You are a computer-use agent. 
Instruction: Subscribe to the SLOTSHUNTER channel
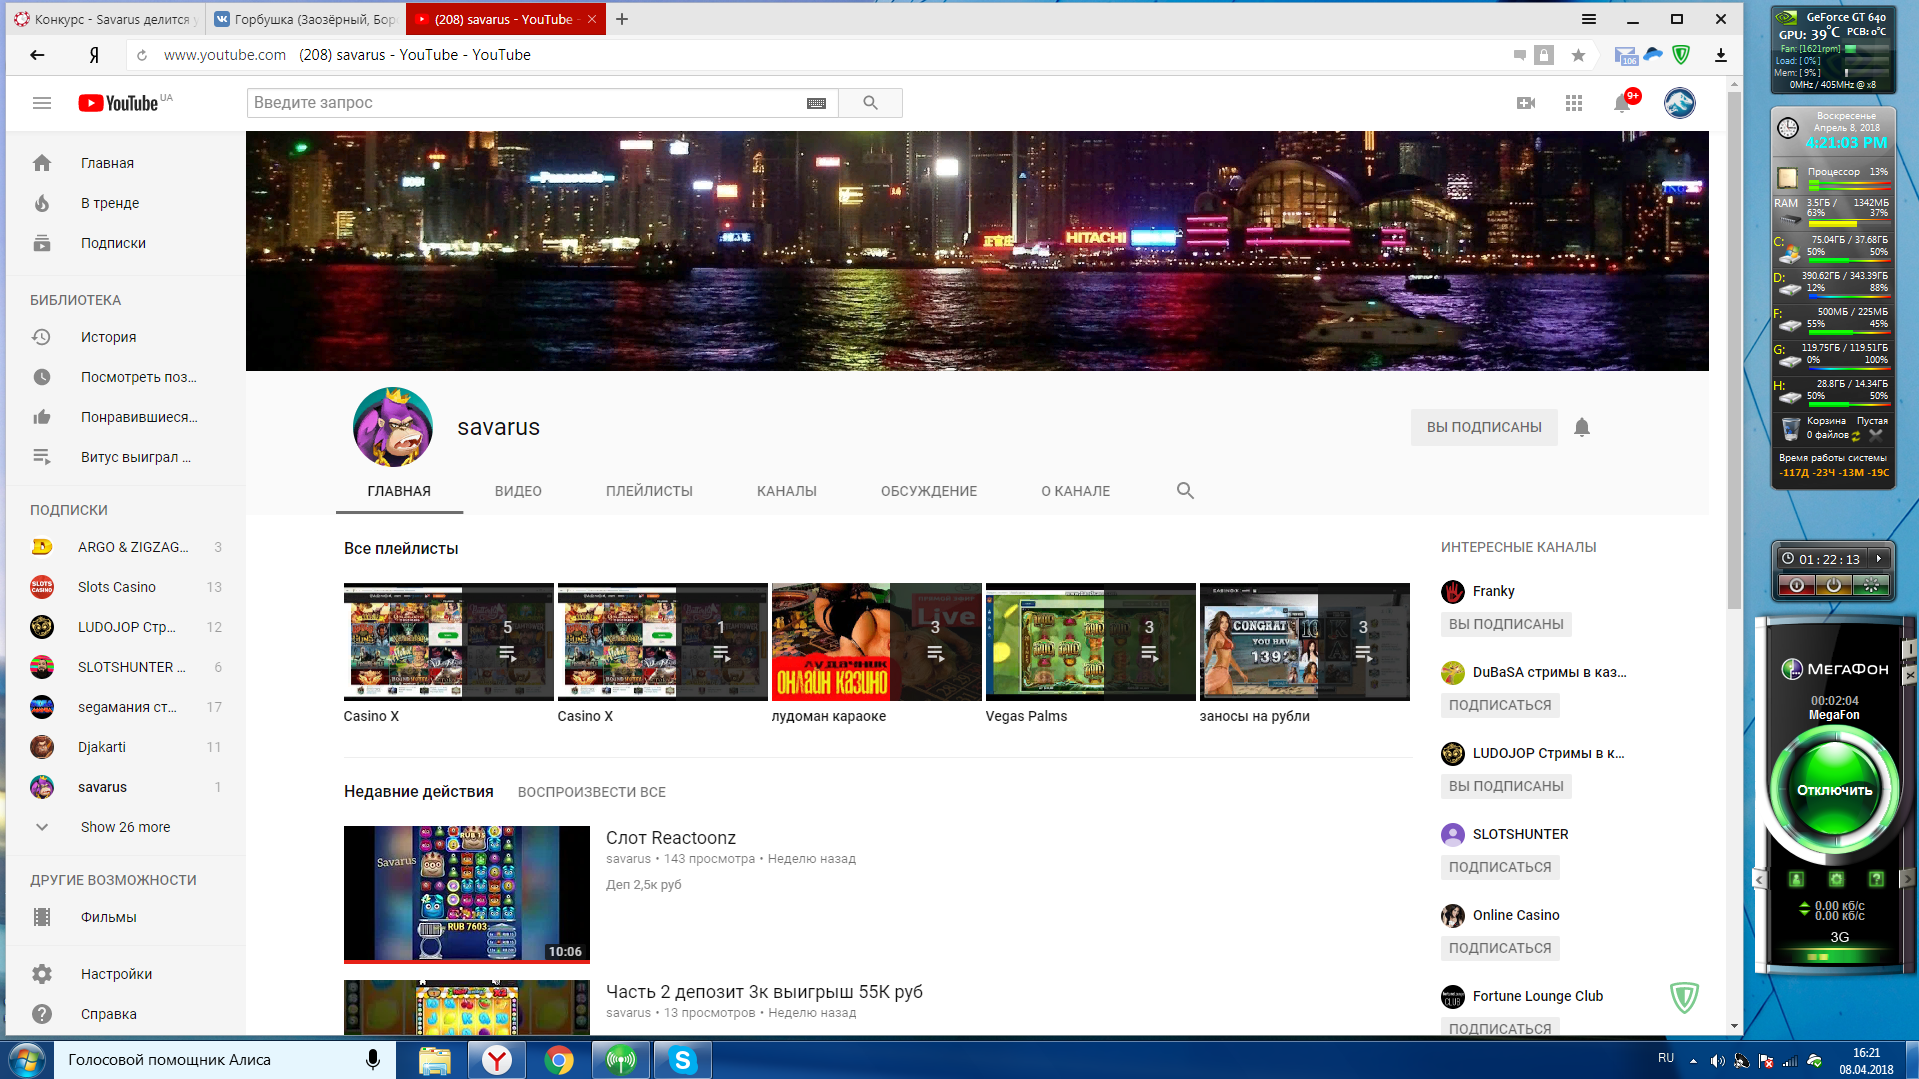point(1499,867)
